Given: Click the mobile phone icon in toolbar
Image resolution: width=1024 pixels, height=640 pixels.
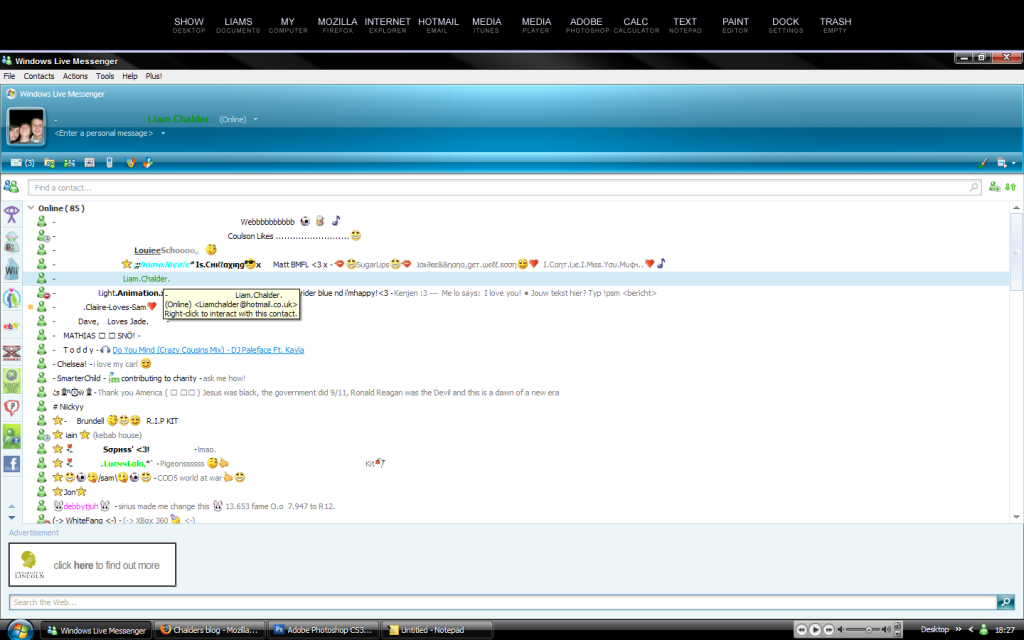Looking at the screenshot, I should click(x=110, y=162).
